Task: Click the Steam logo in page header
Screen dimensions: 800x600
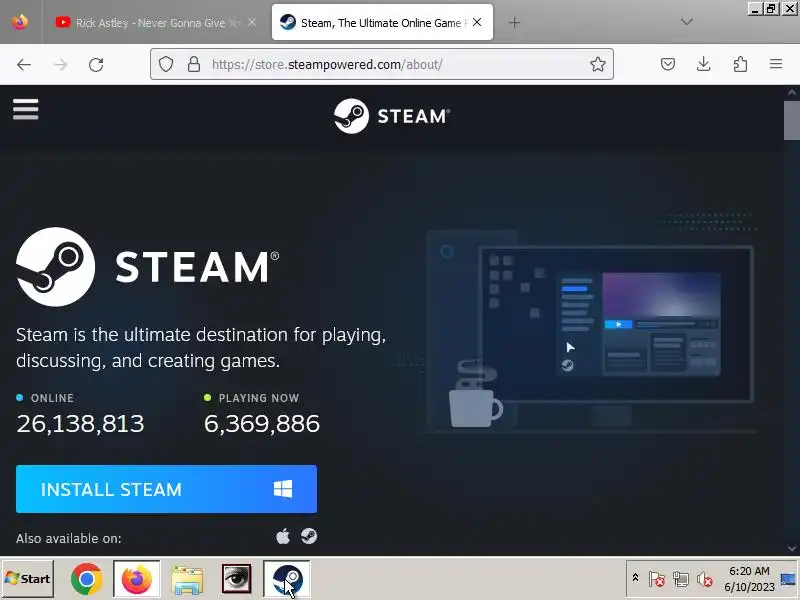Action: click(391, 116)
